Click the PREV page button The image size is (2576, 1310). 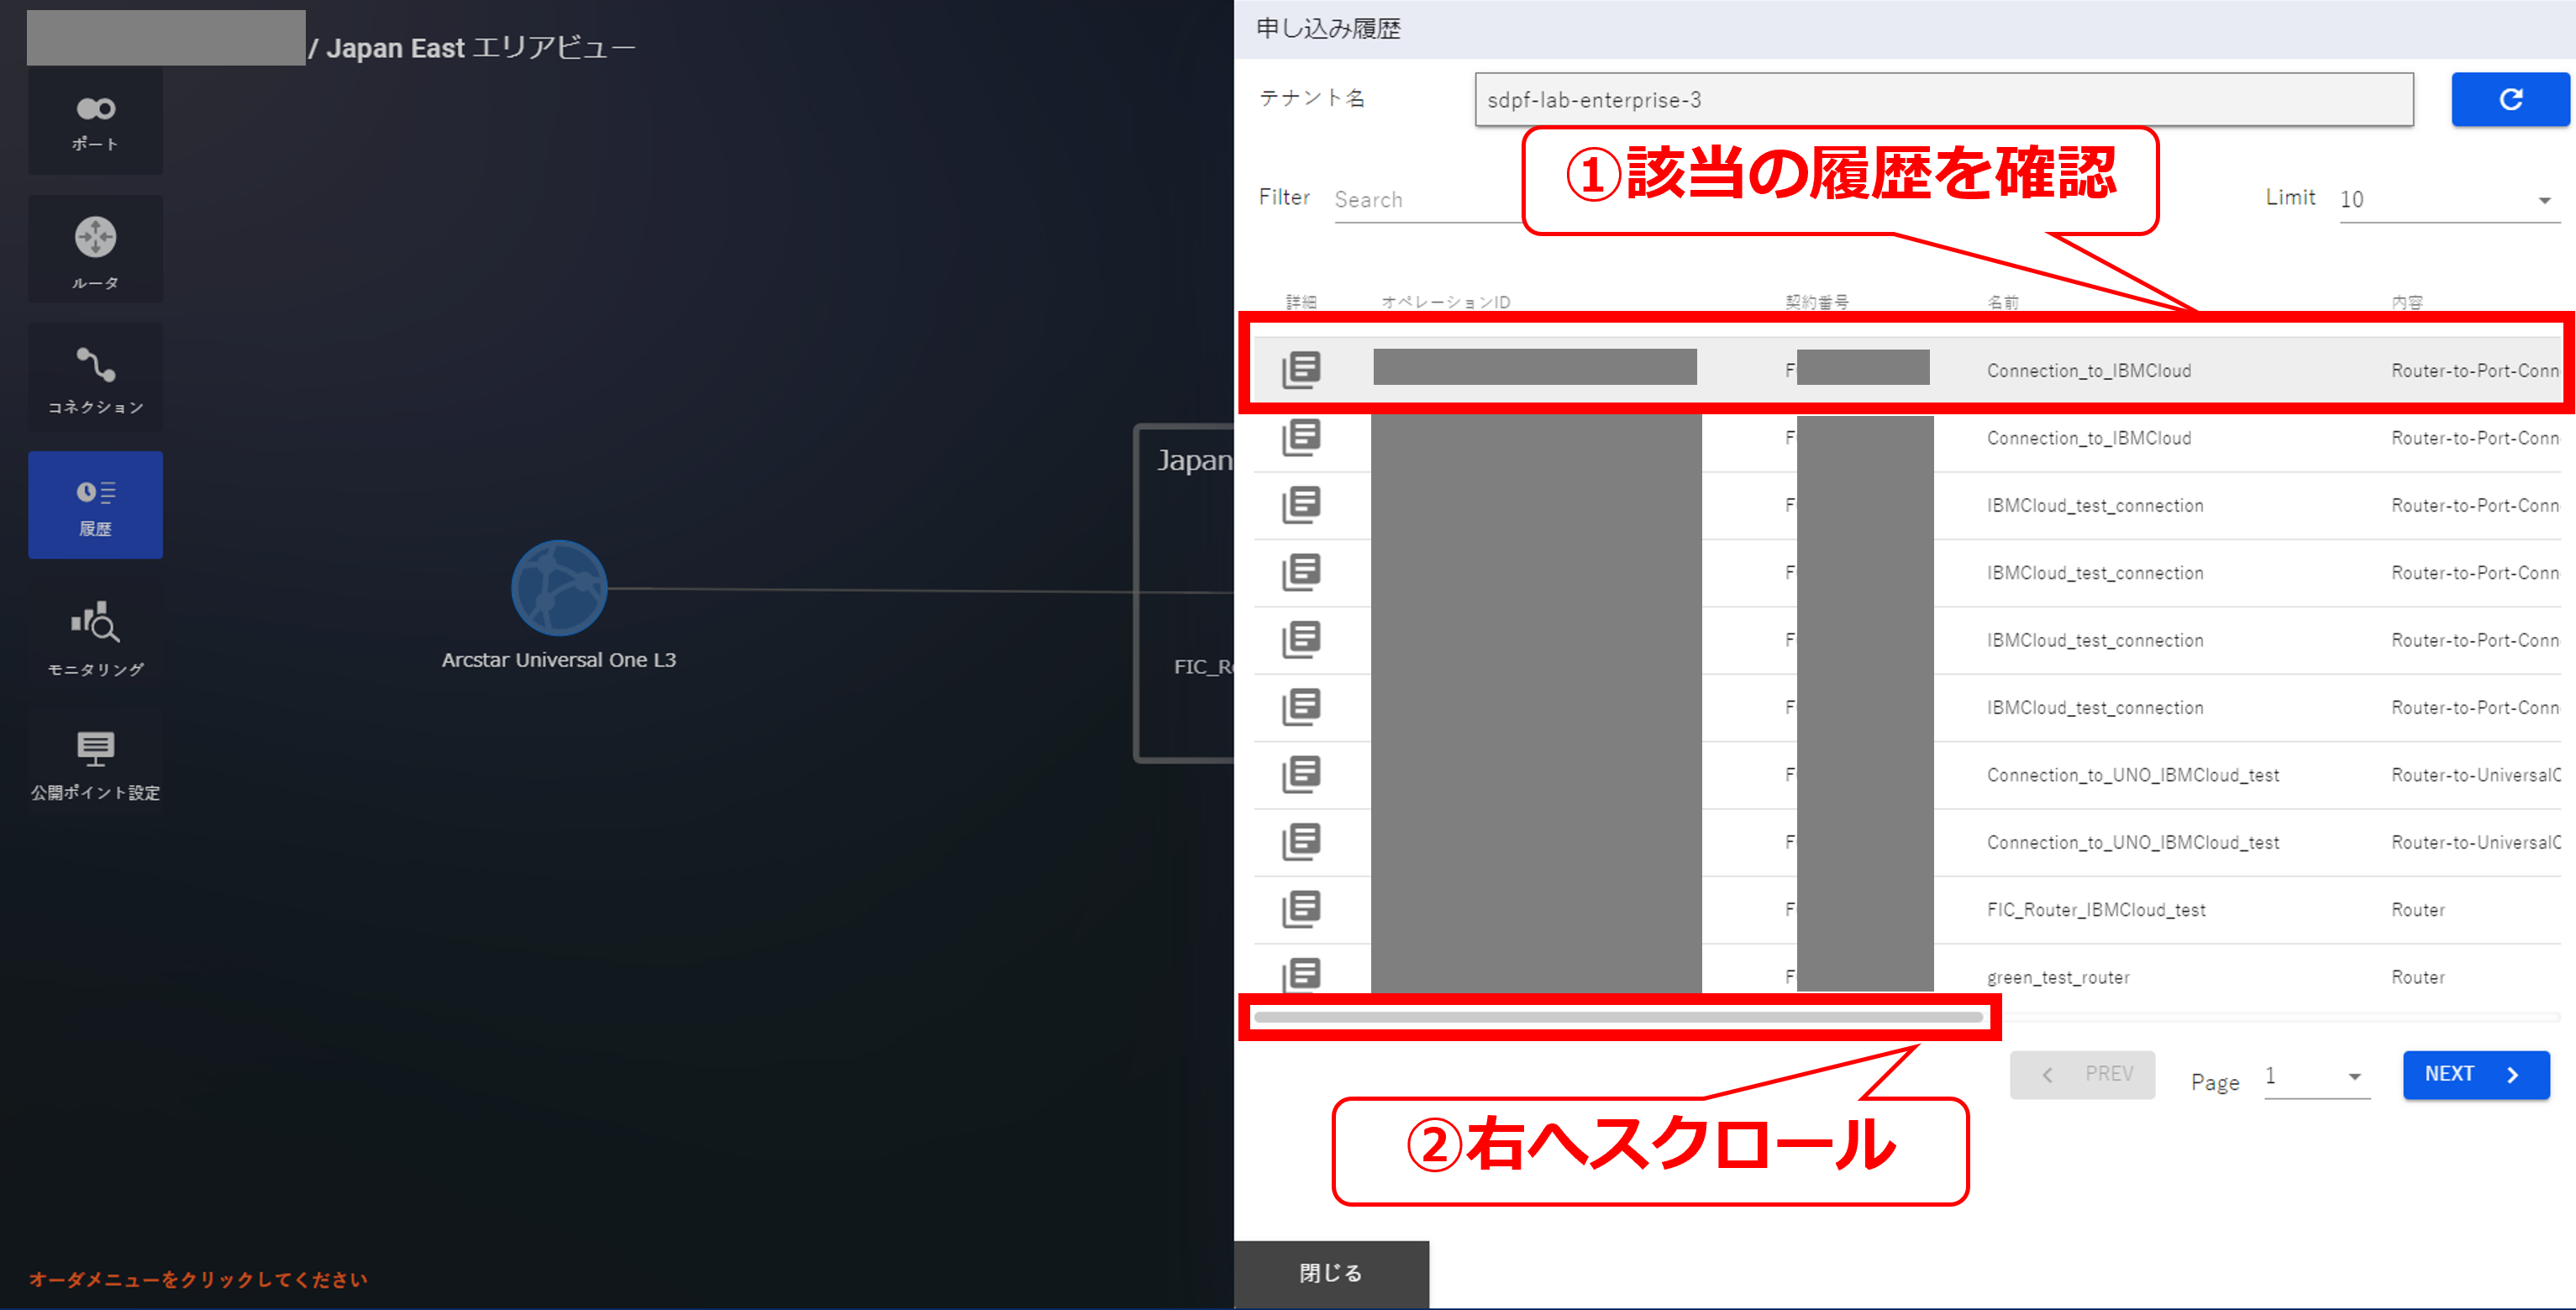pyautogui.click(x=2081, y=1074)
